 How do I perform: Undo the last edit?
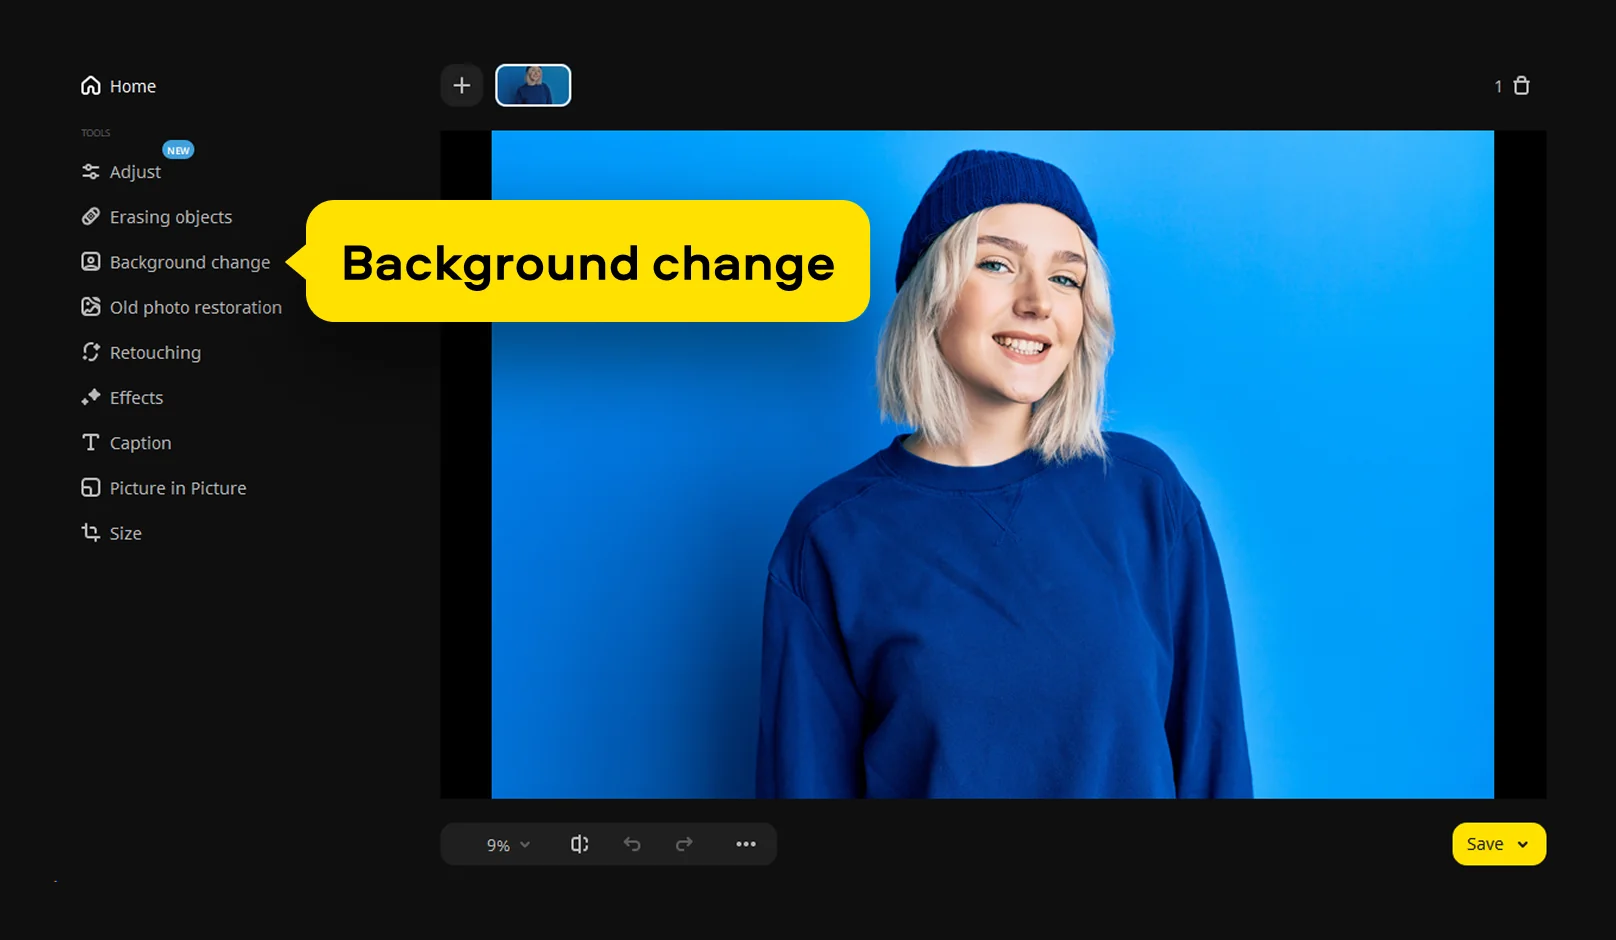point(632,845)
